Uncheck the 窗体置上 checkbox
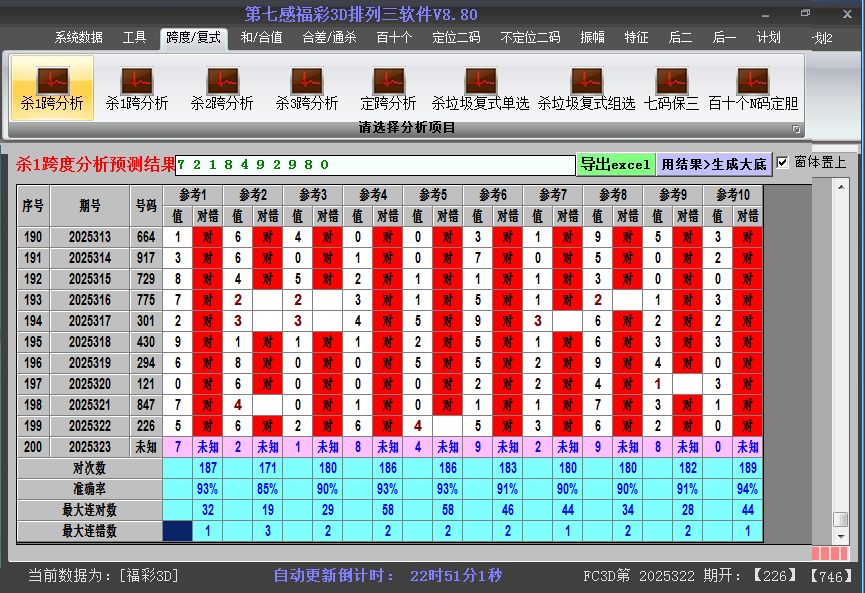 tap(783, 162)
